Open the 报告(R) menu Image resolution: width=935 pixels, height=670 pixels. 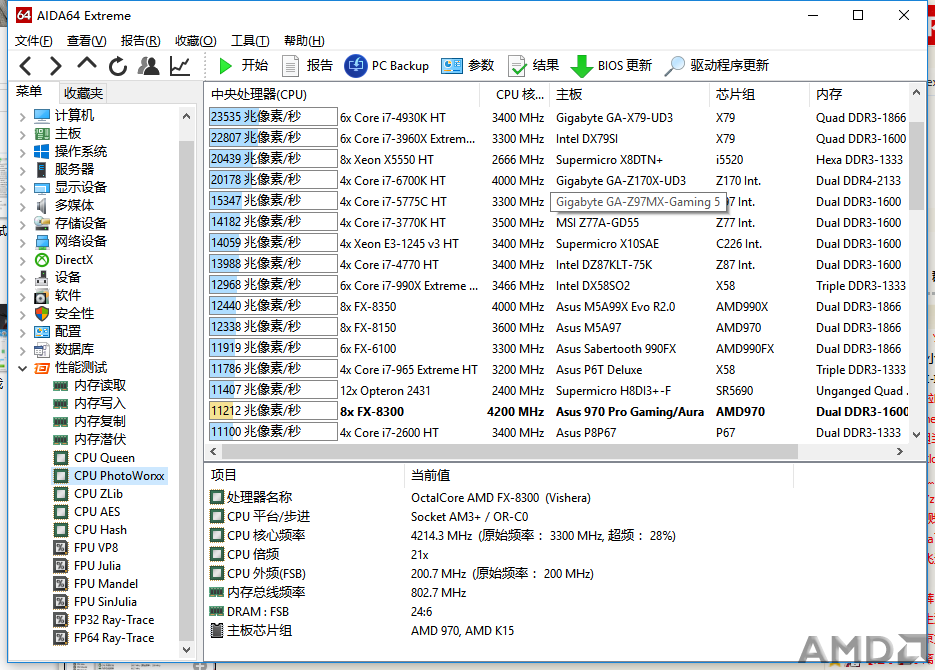coord(140,41)
